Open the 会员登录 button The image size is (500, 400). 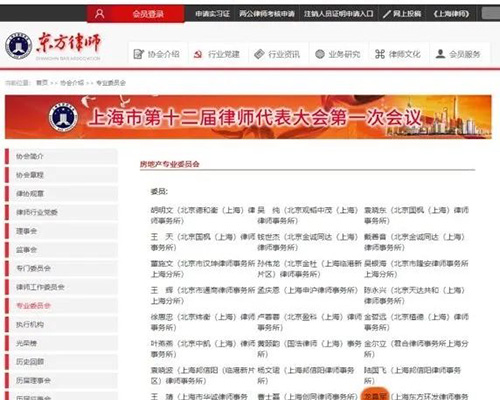135,14
